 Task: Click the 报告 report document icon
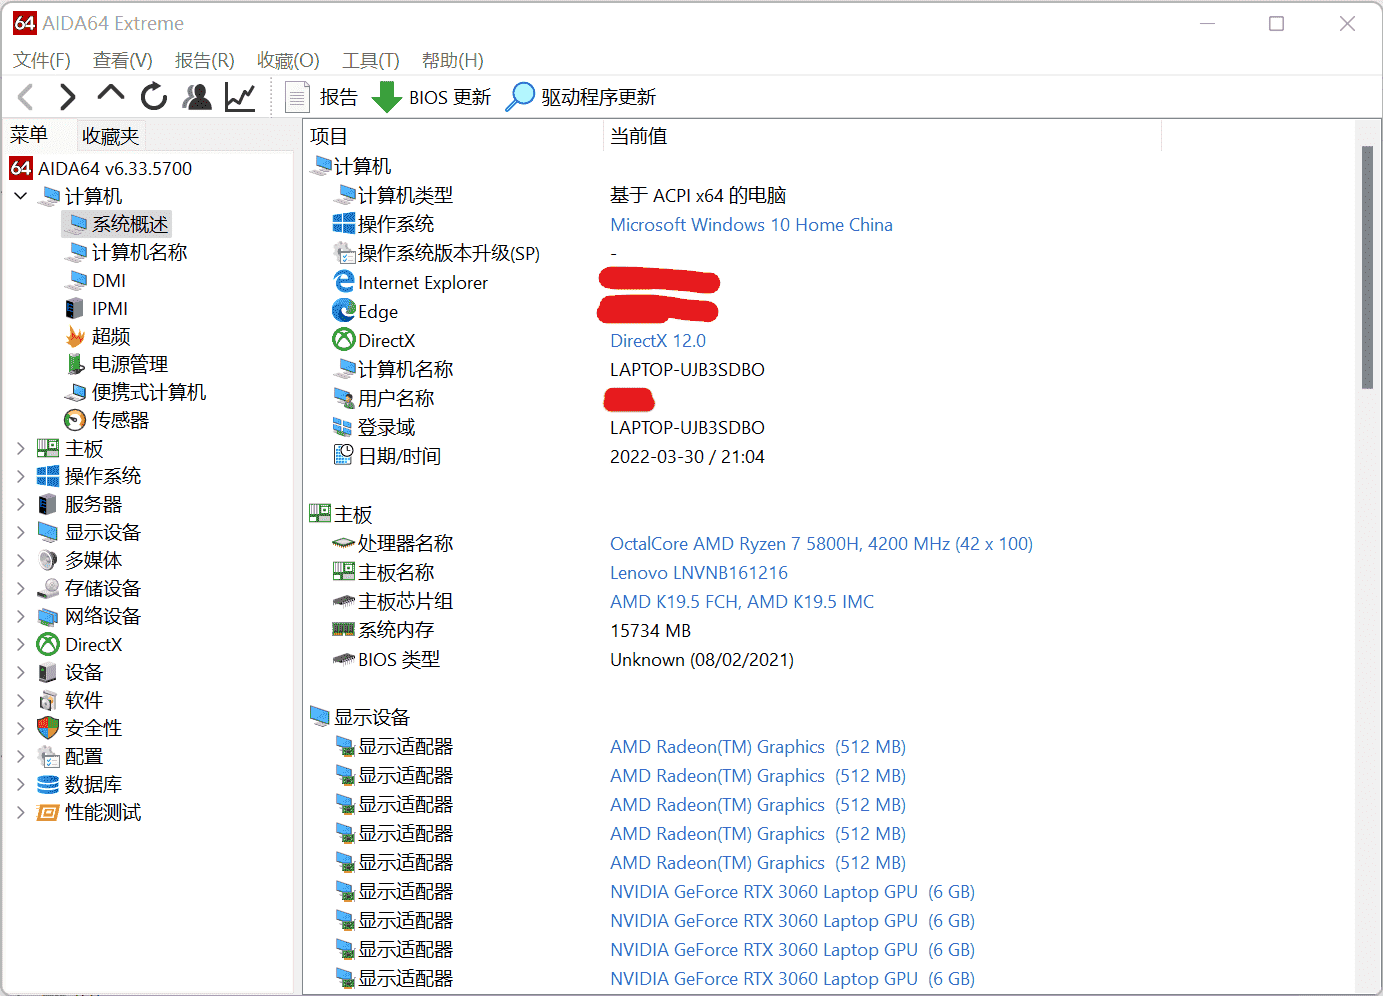tap(297, 97)
